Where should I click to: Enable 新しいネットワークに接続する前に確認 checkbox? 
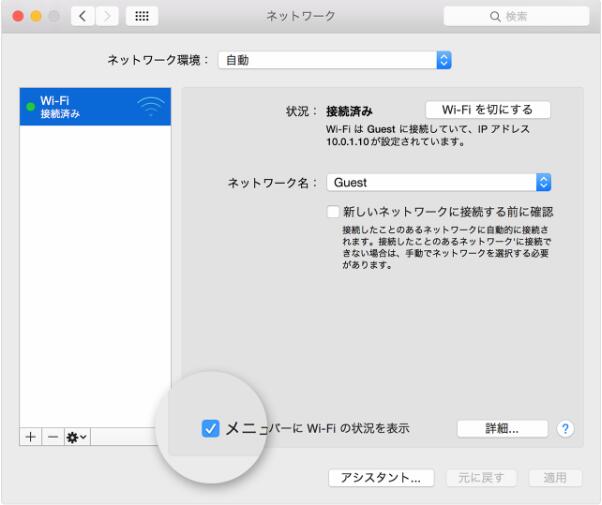pyautogui.click(x=332, y=212)
